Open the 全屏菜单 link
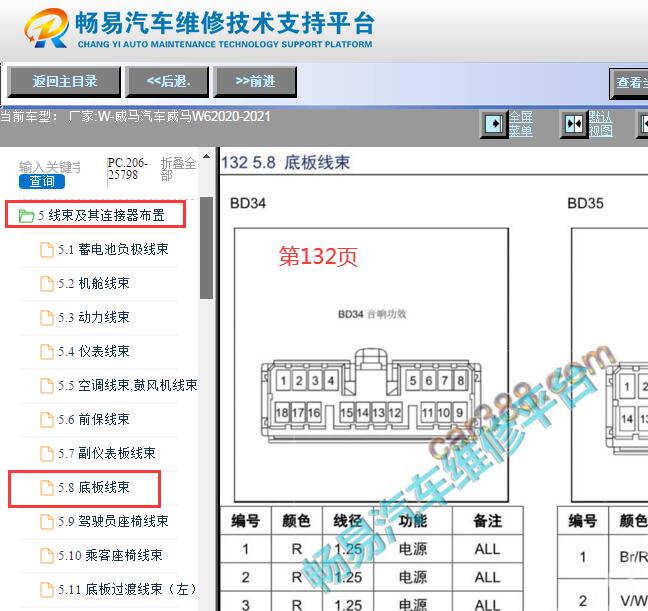The width and height of the screenshot is (648, 611). coord(520,124)
